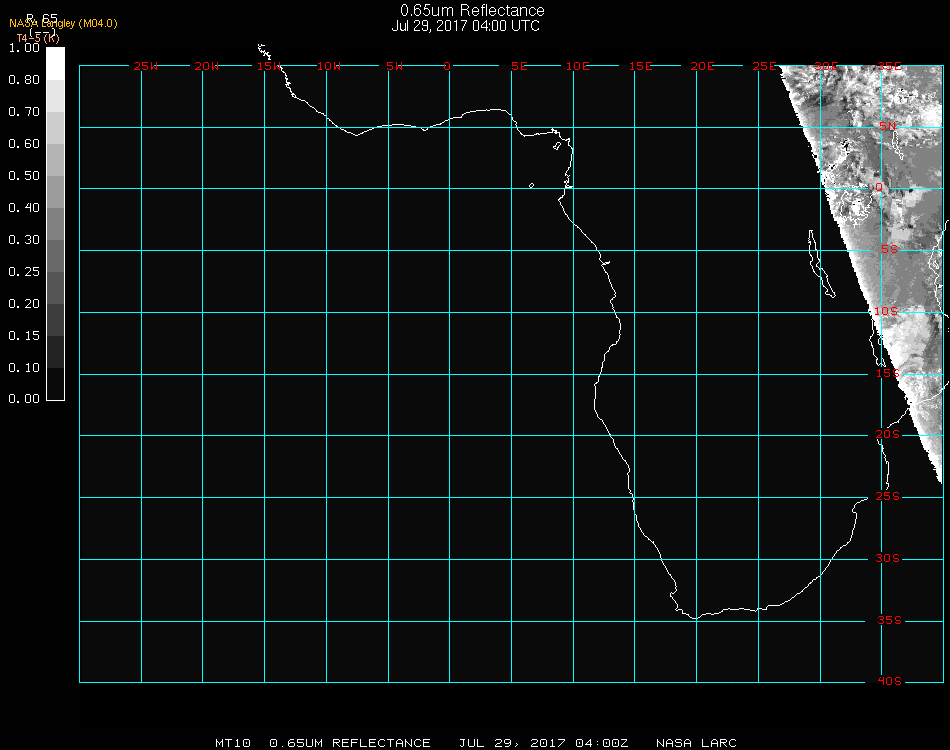Click the 'Jul 29, 2017 04:00 UTC' date text
This screenshot has height=750, width=950.
[465, 26]
